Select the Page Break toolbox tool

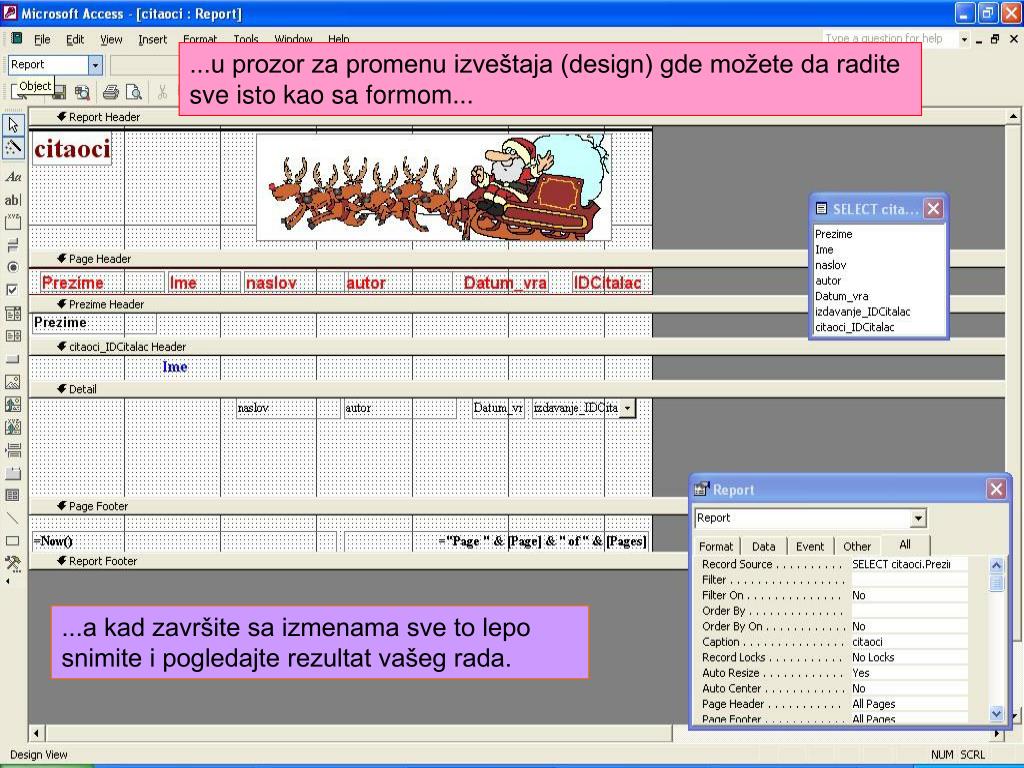[13, 450]
